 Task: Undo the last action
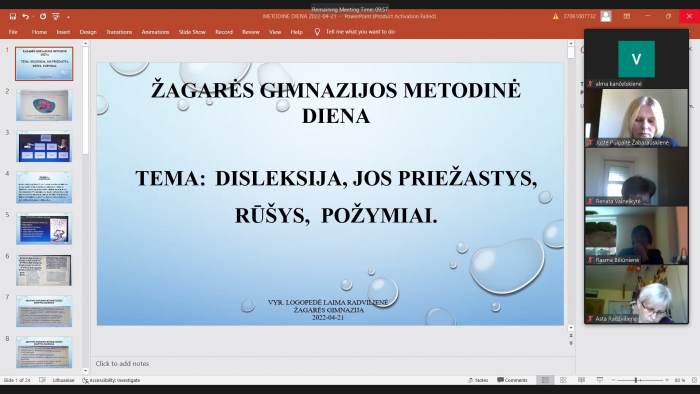(25, 17)
